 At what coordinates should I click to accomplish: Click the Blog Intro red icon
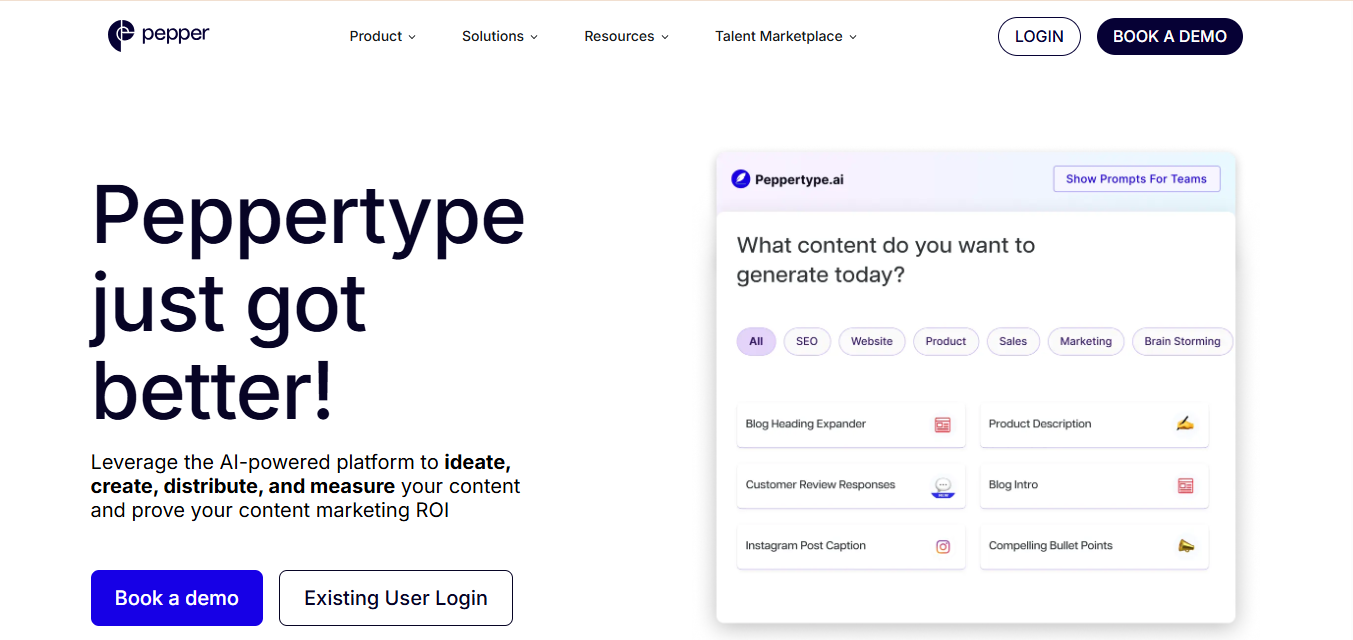[1185, 486]
